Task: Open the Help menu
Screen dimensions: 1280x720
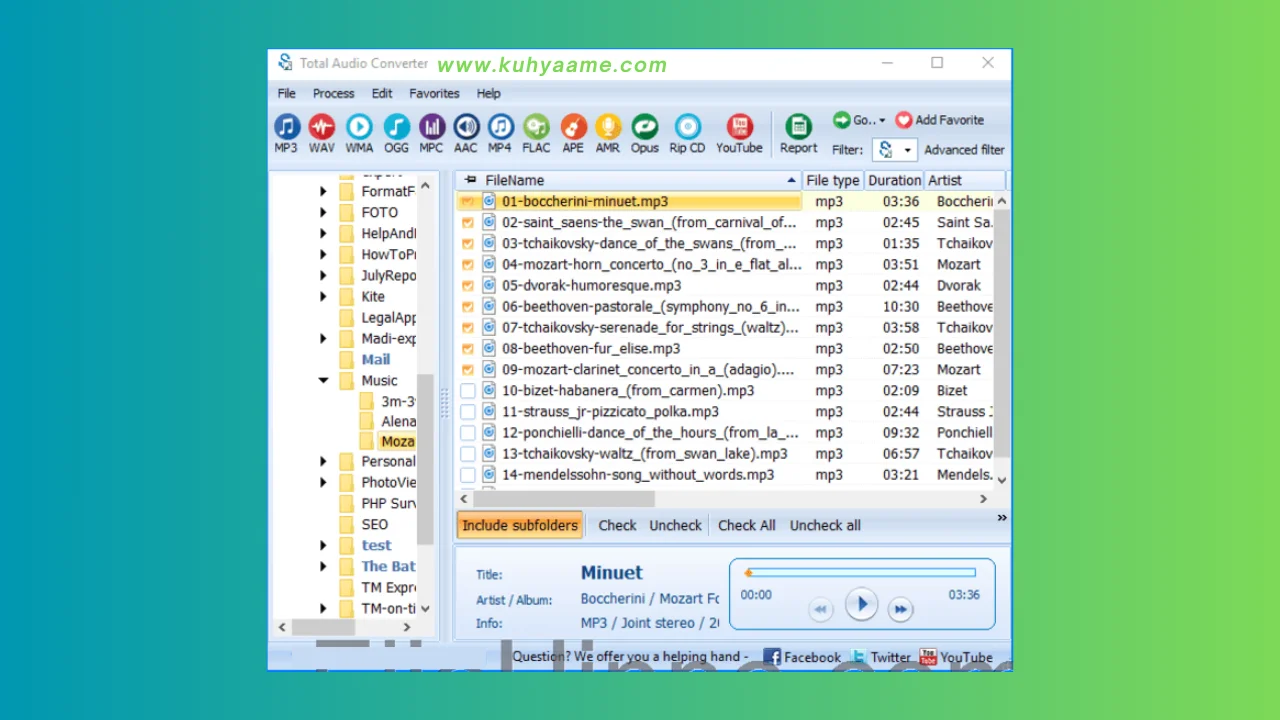Action: click(x=488, y=93)
